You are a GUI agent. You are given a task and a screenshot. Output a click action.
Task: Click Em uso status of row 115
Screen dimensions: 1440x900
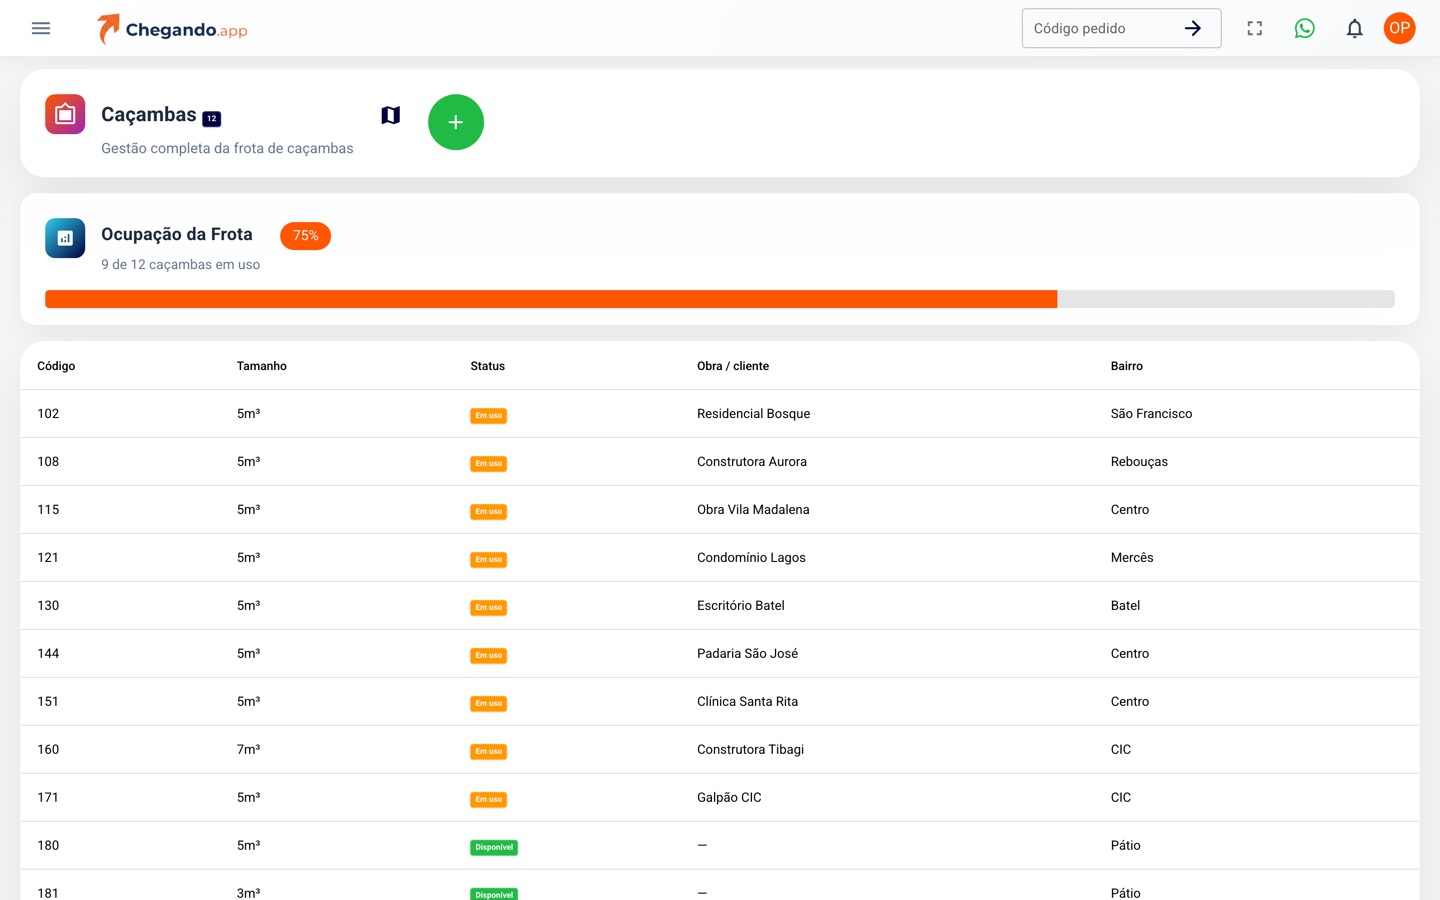pyautogui.click(x=489, y=512)
